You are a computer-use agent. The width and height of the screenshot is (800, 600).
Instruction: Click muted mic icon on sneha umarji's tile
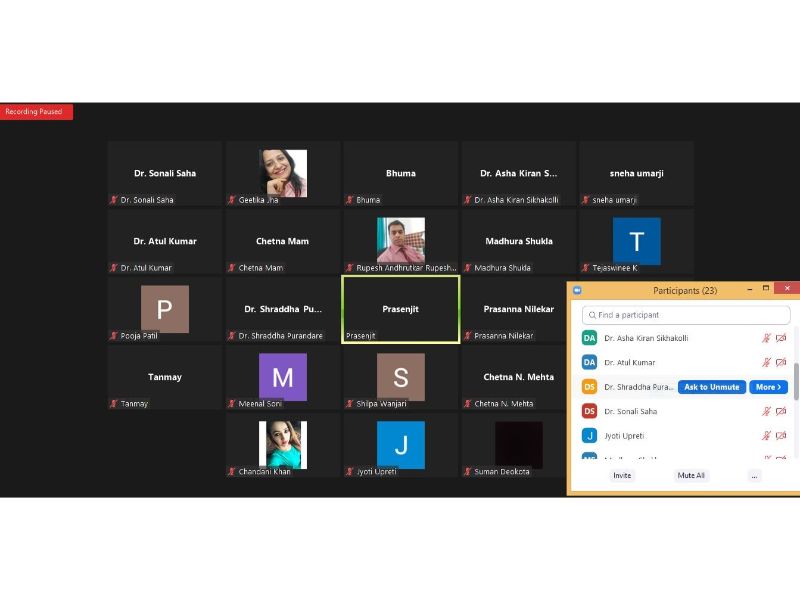[x=586, y=200]
